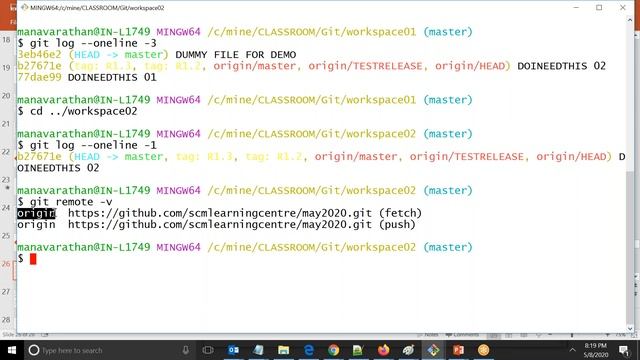Launch Microsoft Edge from the taskbar
The image size is (640, 360).
pos(309,350)
